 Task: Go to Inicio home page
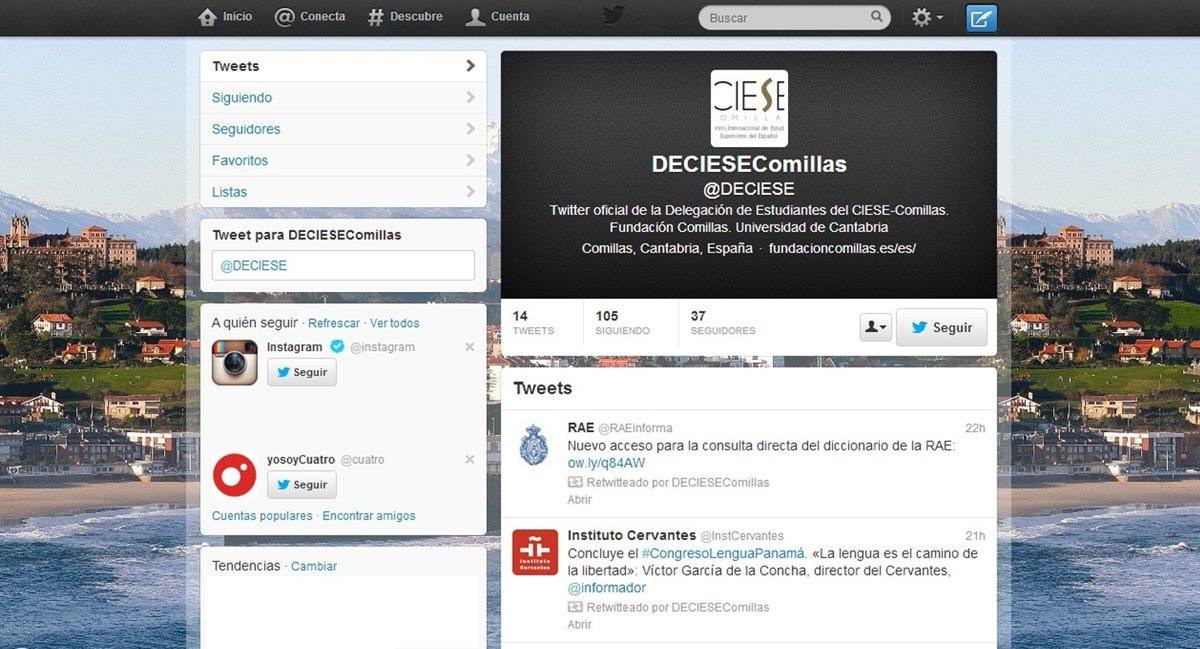pos(225,17)
